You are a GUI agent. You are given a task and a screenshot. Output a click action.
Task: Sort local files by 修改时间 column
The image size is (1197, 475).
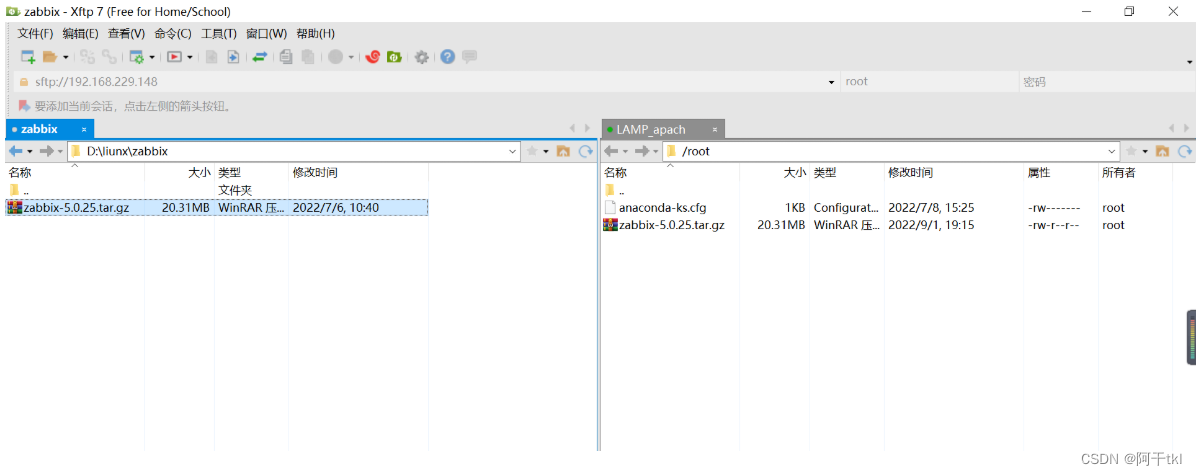[359, 173]
